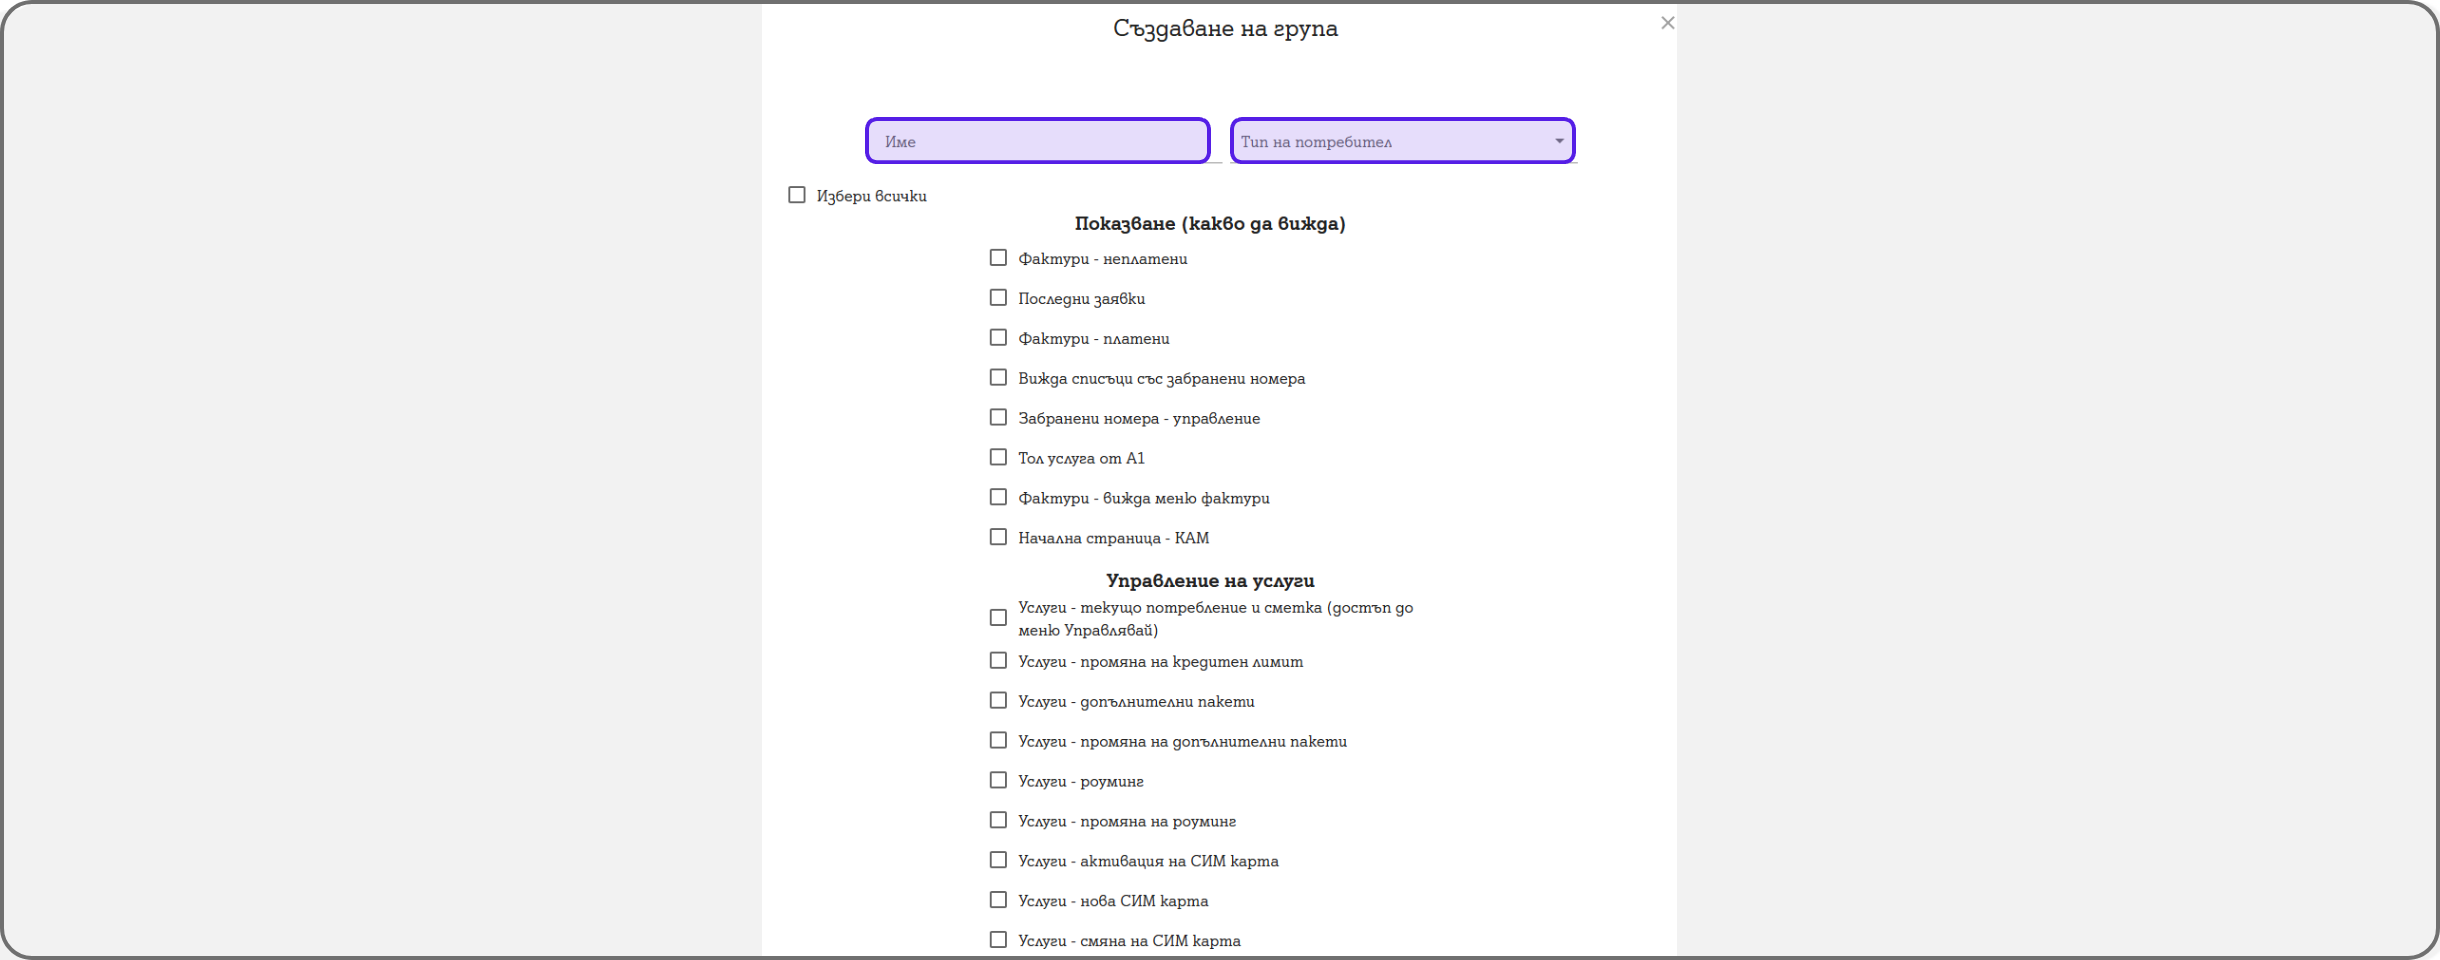2440x960 pixels.
Task: Tick the Тол услуга от А1 checkbox
Action: (998, 458)
